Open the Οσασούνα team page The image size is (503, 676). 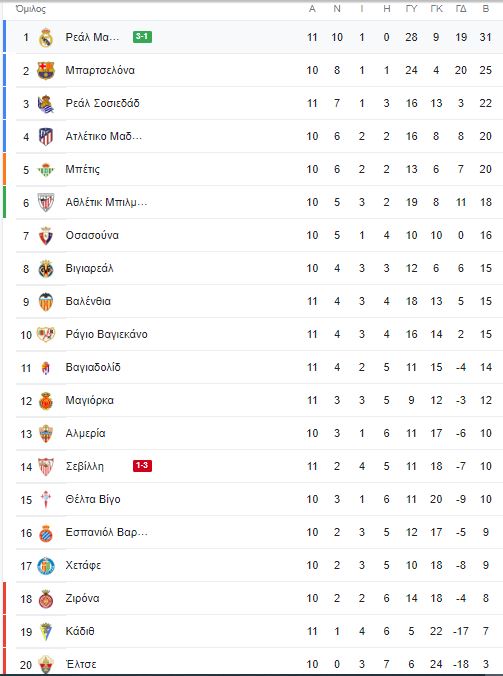pos(92,235)
